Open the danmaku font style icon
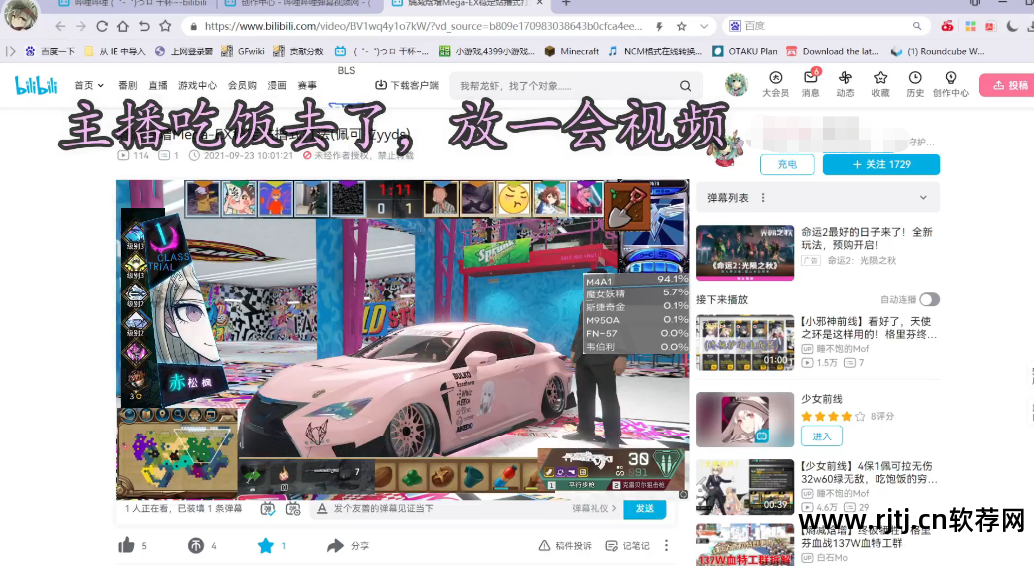 [x=322, y=509]
